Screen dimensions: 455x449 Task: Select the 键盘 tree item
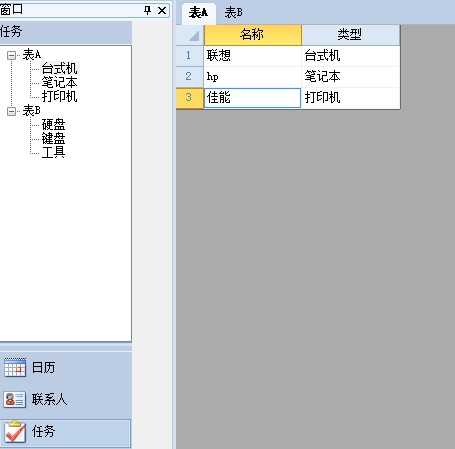pyautogui.click(x=53, y=138)
